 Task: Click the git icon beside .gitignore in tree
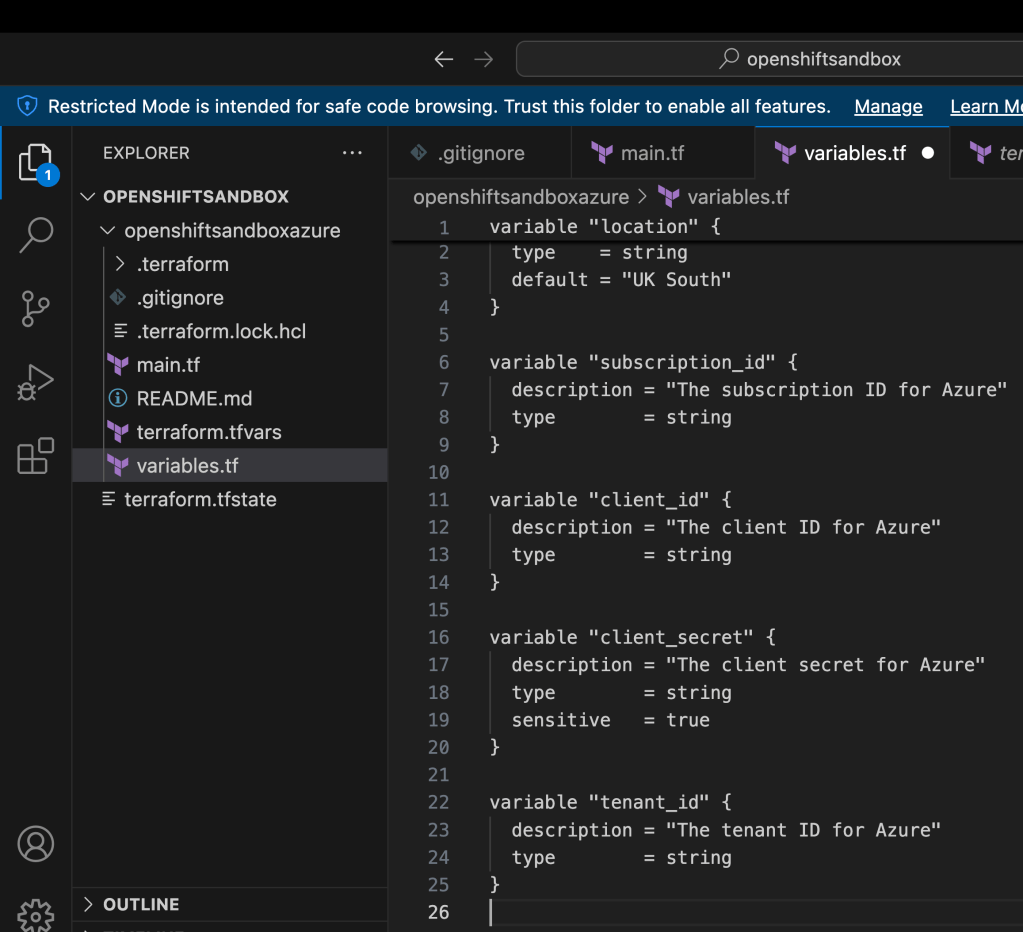(x=117, y=297)
